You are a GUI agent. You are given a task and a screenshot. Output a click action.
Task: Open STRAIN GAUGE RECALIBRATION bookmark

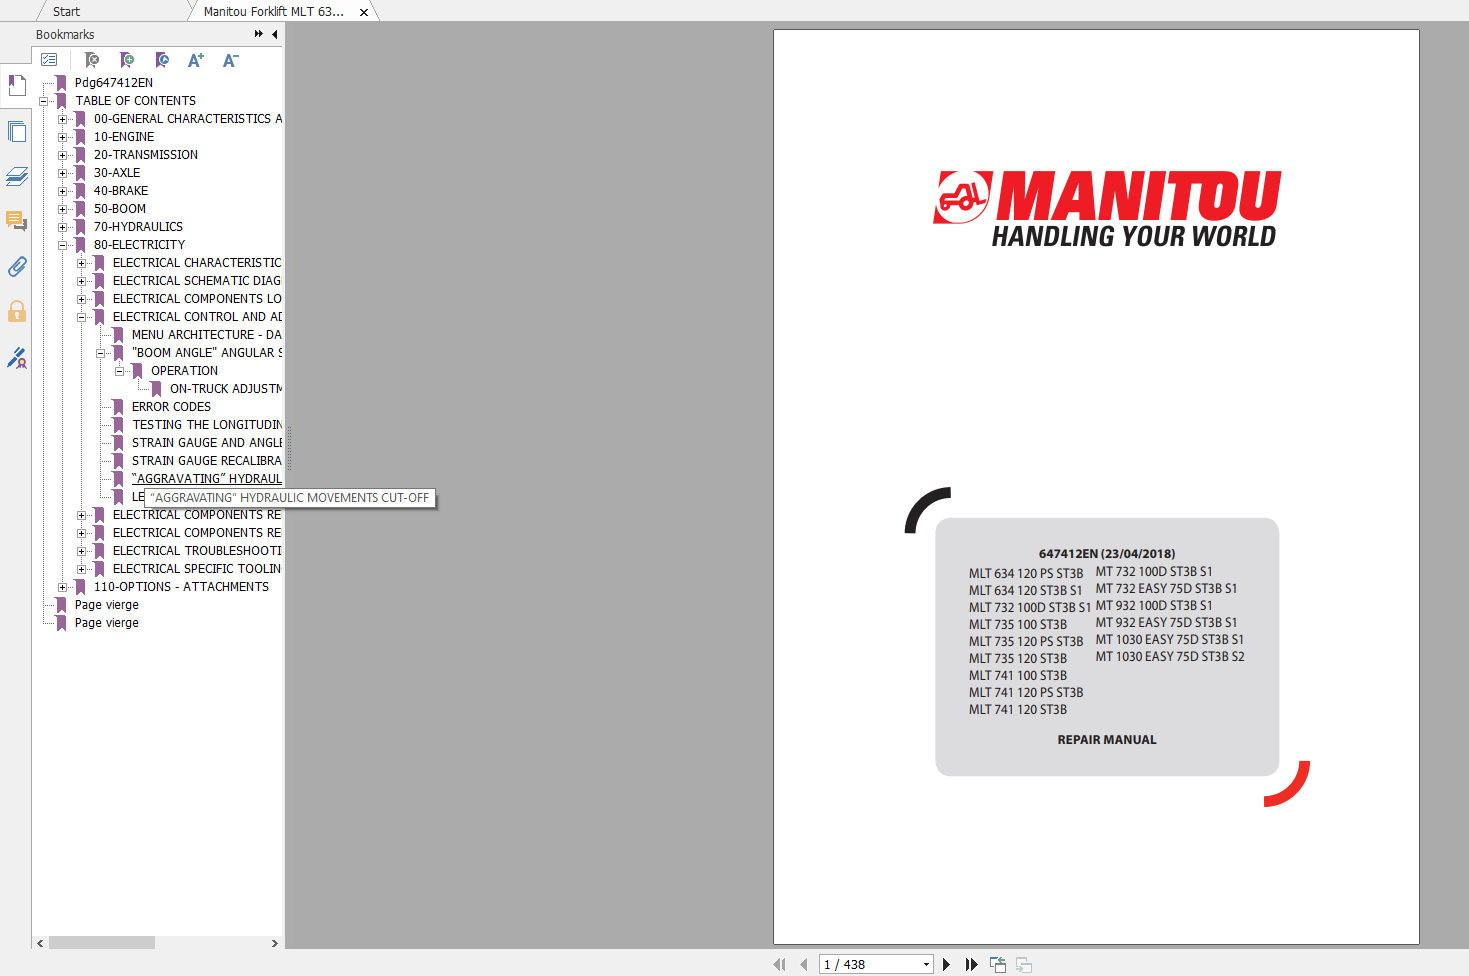pyautogui.click(x=207, y=461)
